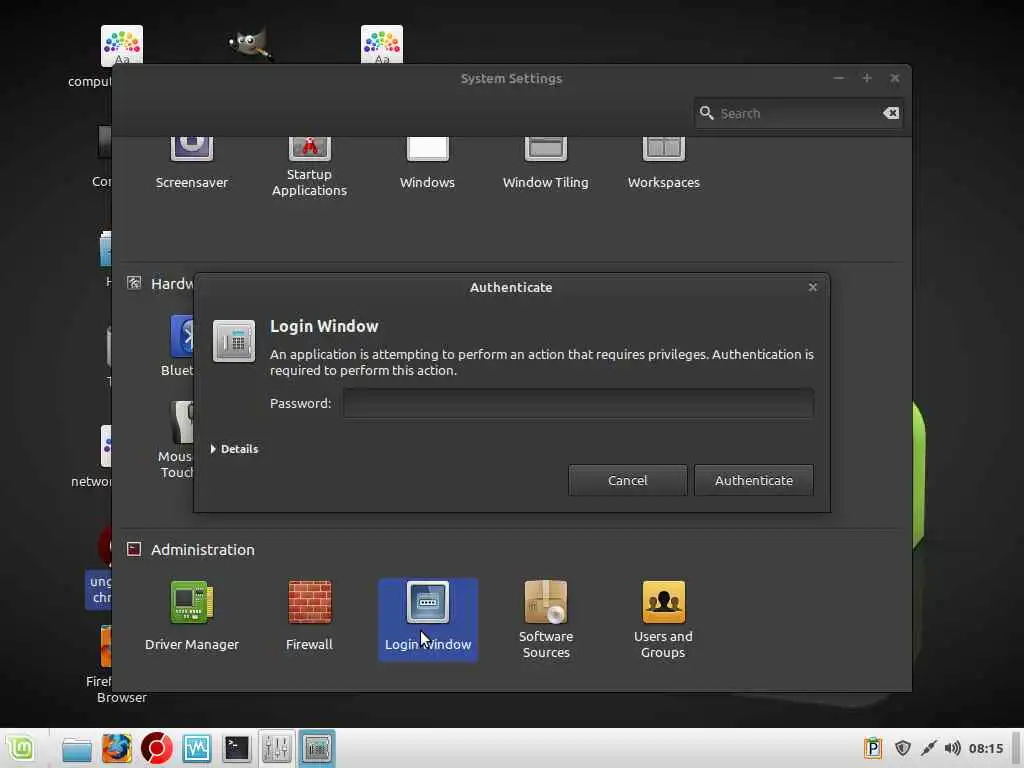Open Users and Groups module

click(664, 619)
